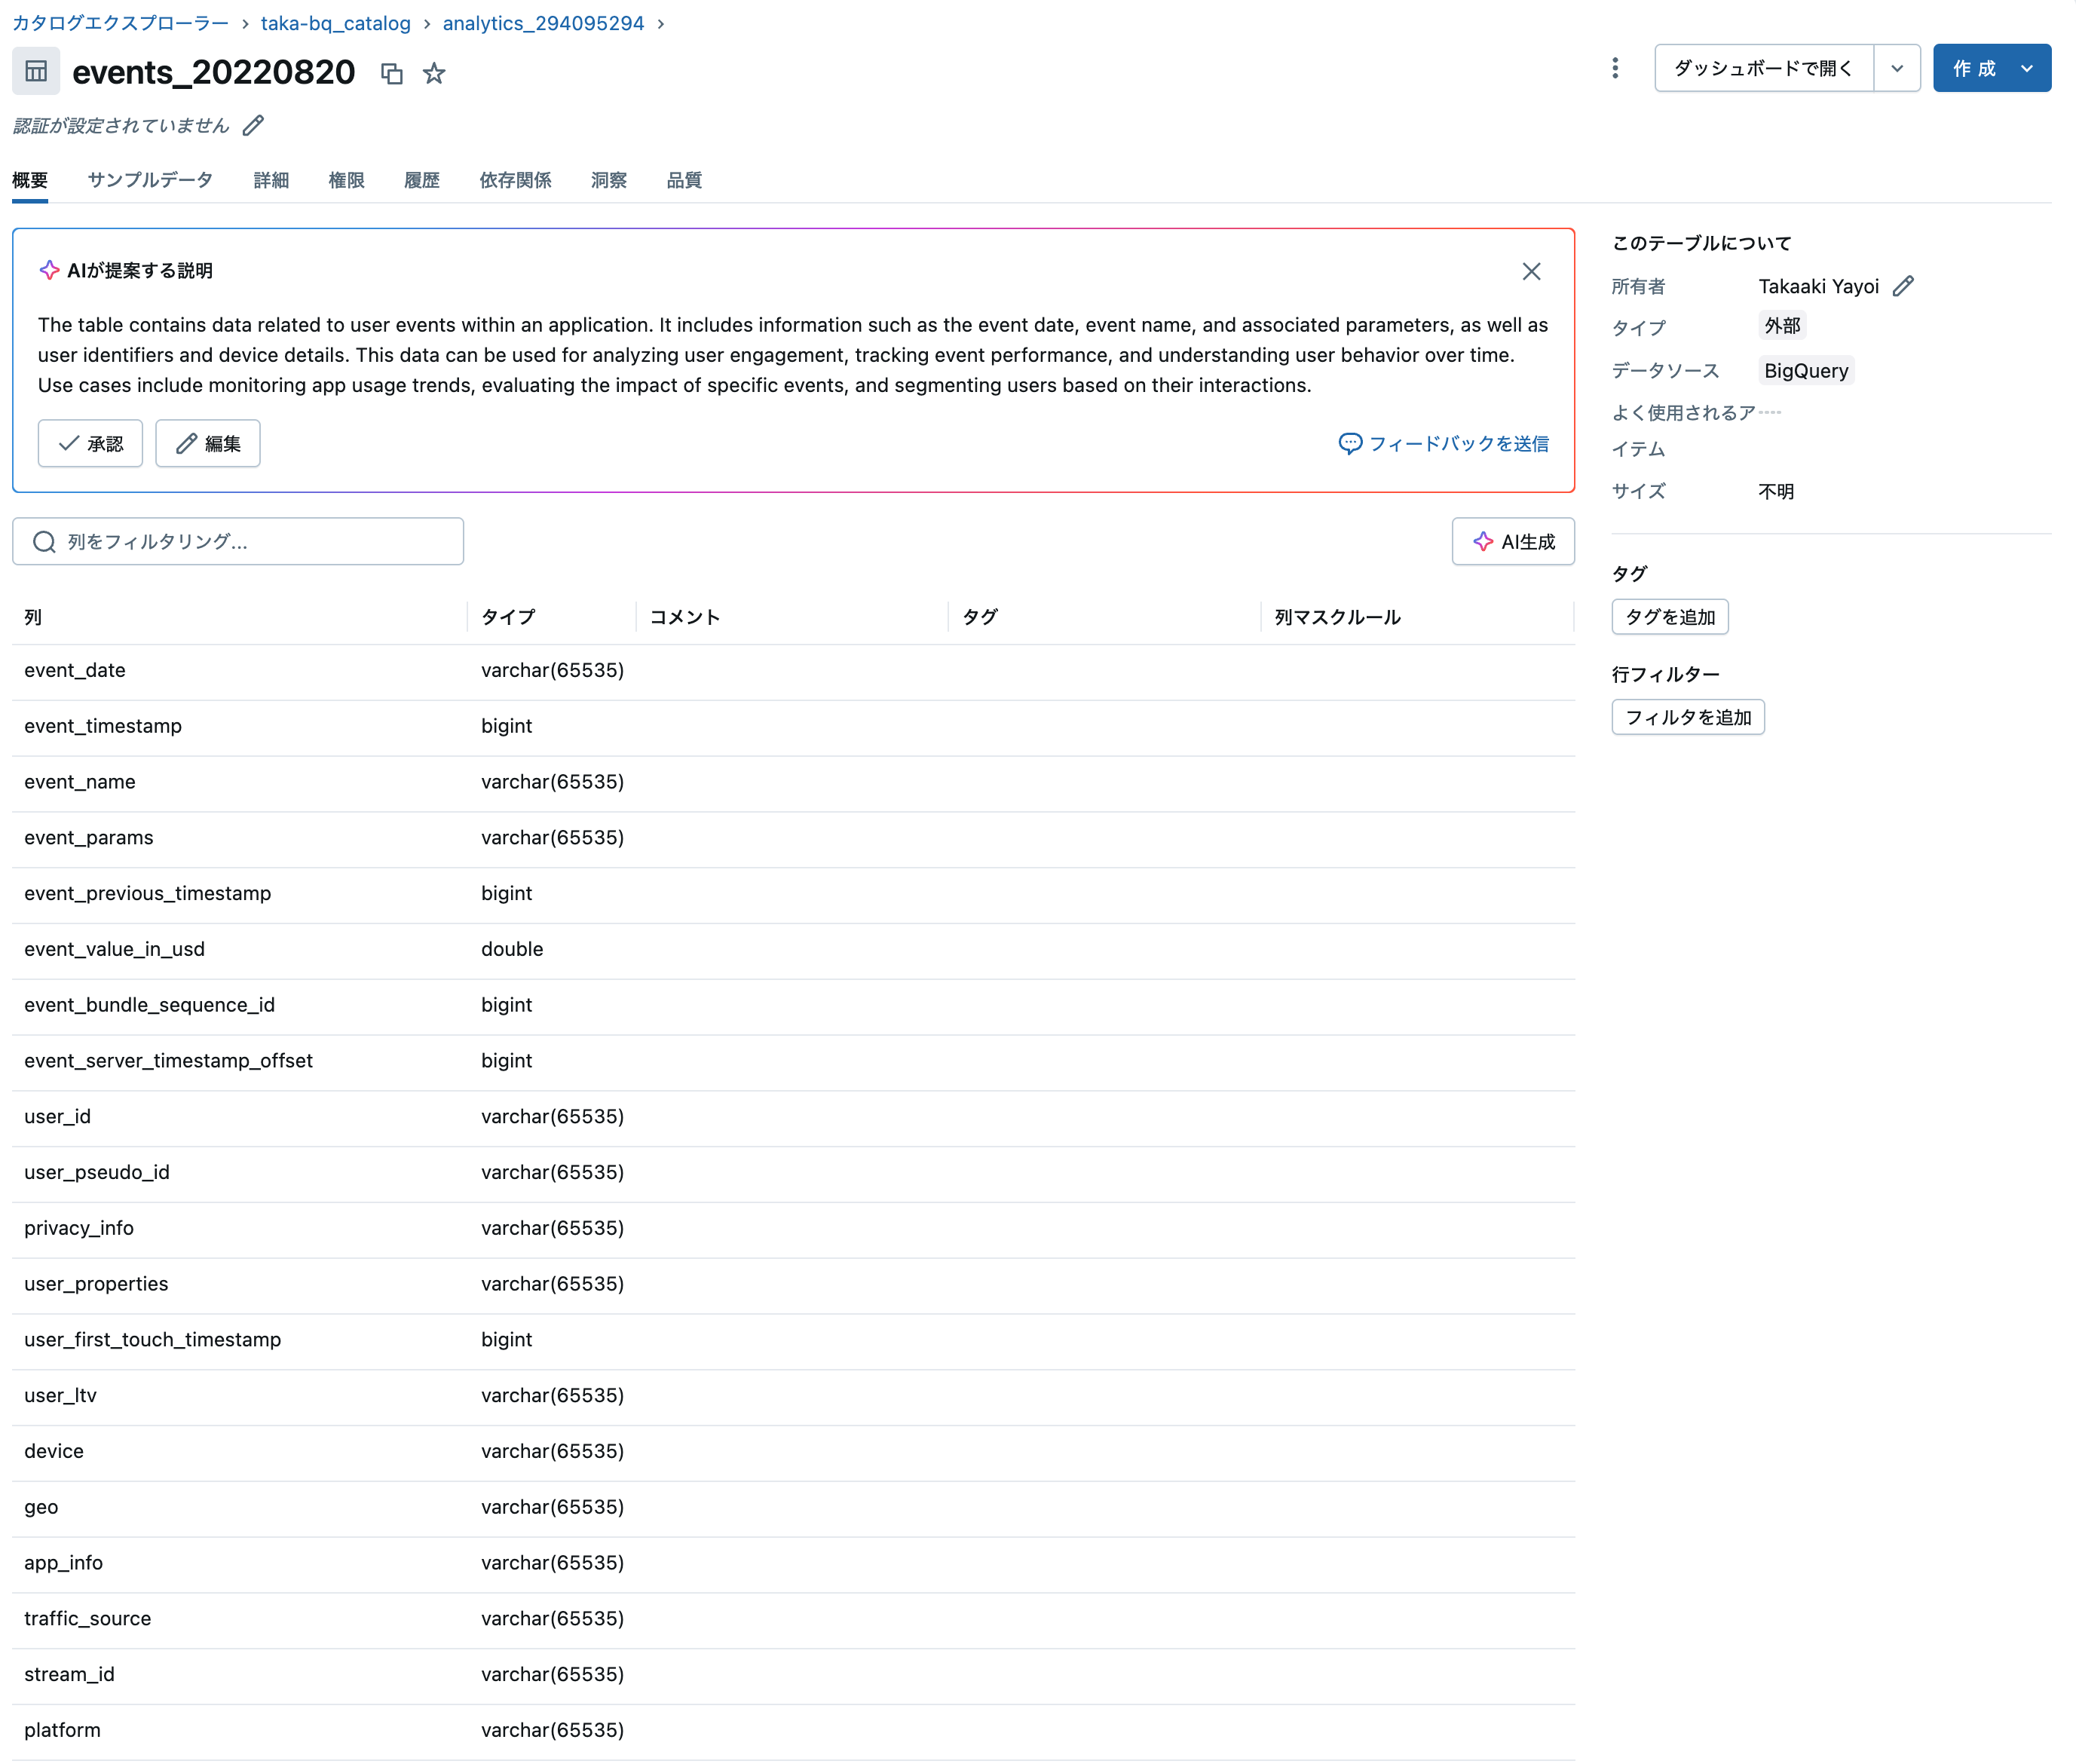Click the table type icon beside the title
This screenshot has height=1764, width=2076.
click(36, 71)
